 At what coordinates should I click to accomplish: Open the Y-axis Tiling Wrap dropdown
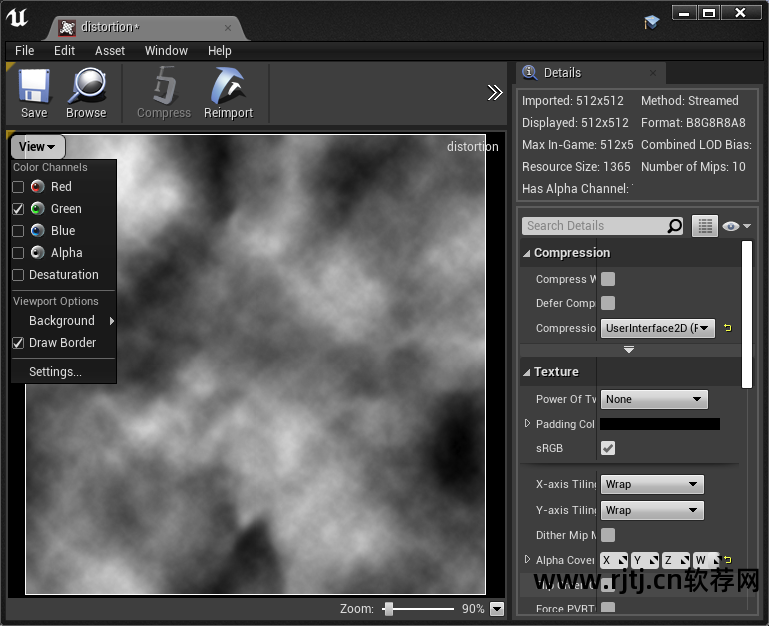652,510
